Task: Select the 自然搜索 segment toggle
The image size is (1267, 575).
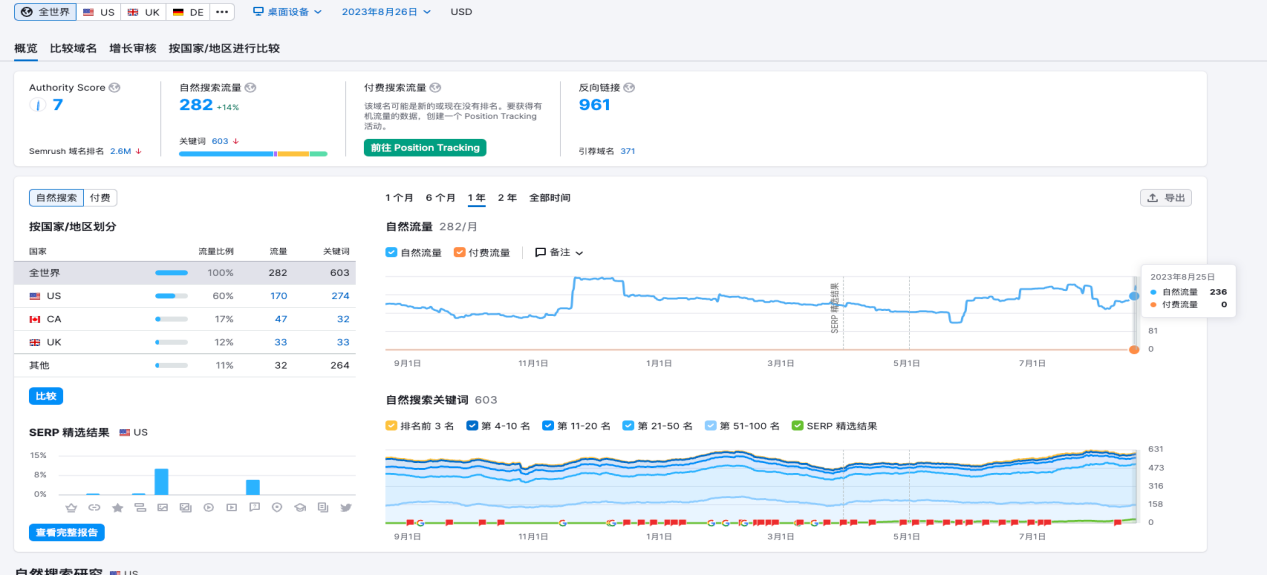Action: tap(56, 198)
